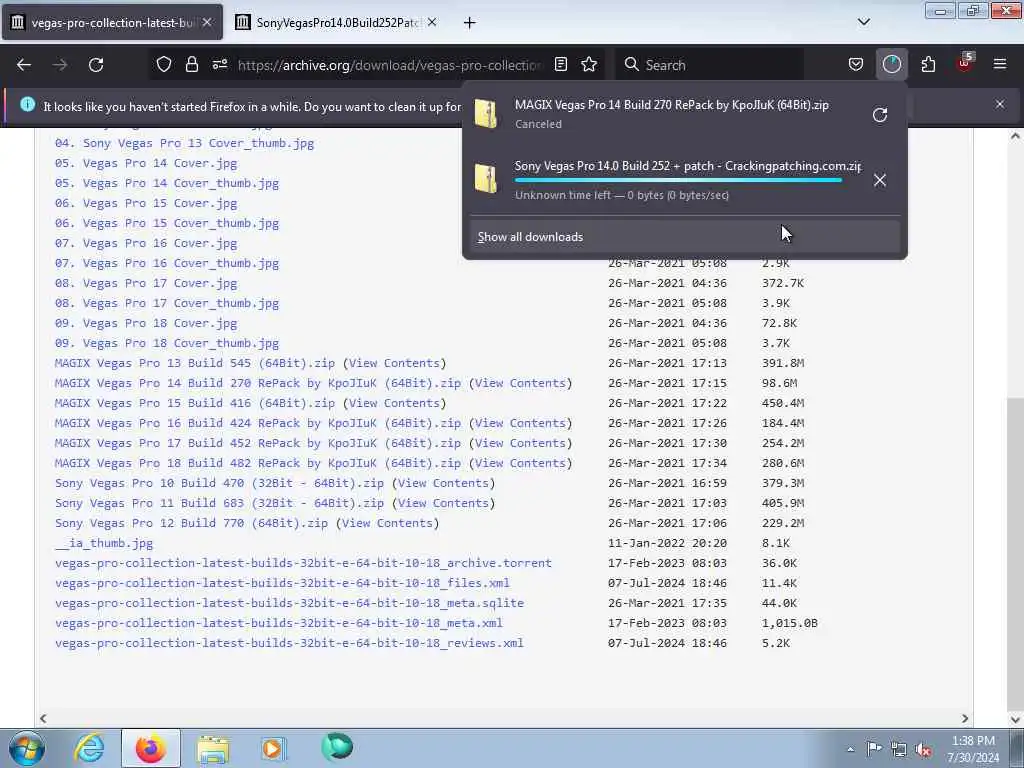The width and height of the screenshot is (1024, 768).
Task: Open Windows Explorer folder from taskbar
Action: [213, 748]
